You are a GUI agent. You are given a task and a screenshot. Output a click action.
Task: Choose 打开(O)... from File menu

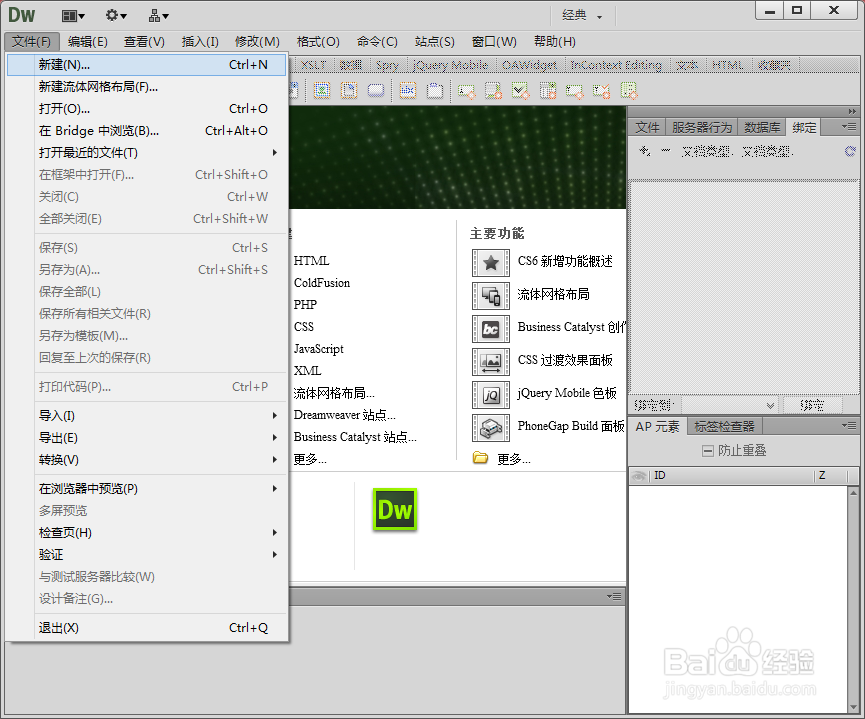coord(147,109)
